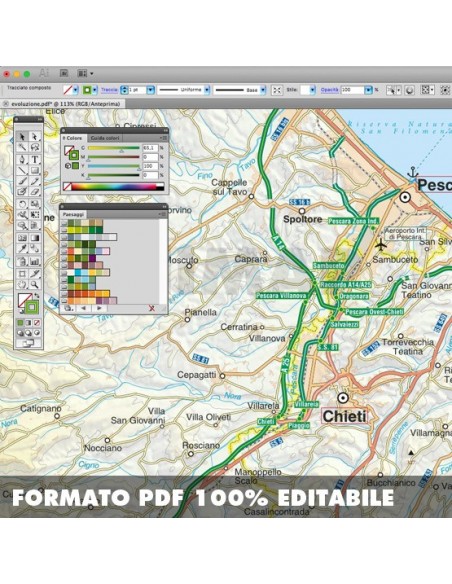Open the Paesaggi panel options menu
The height and width of the screenshot is (584, 452).
click(x=163, y=214)
